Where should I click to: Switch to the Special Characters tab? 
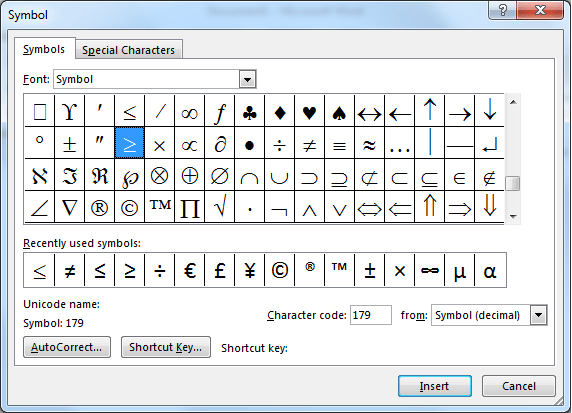point(128,50)
